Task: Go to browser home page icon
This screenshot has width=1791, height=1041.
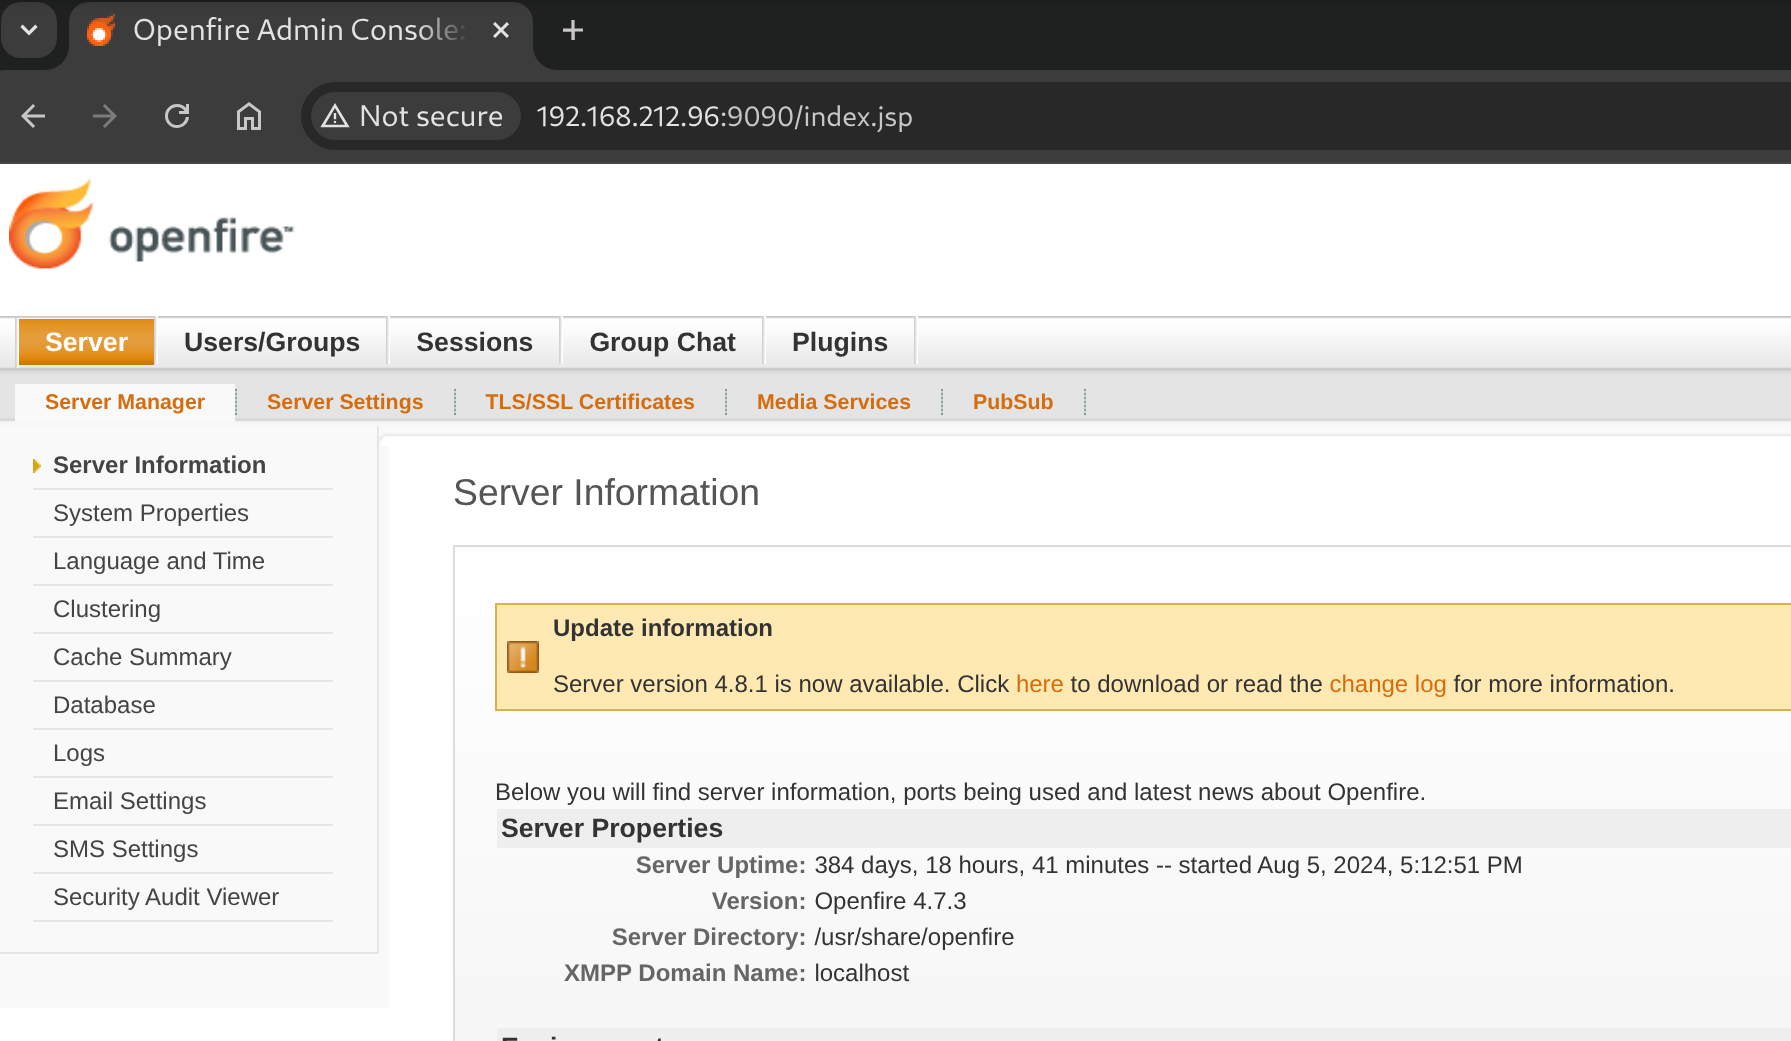Action: 249,116
